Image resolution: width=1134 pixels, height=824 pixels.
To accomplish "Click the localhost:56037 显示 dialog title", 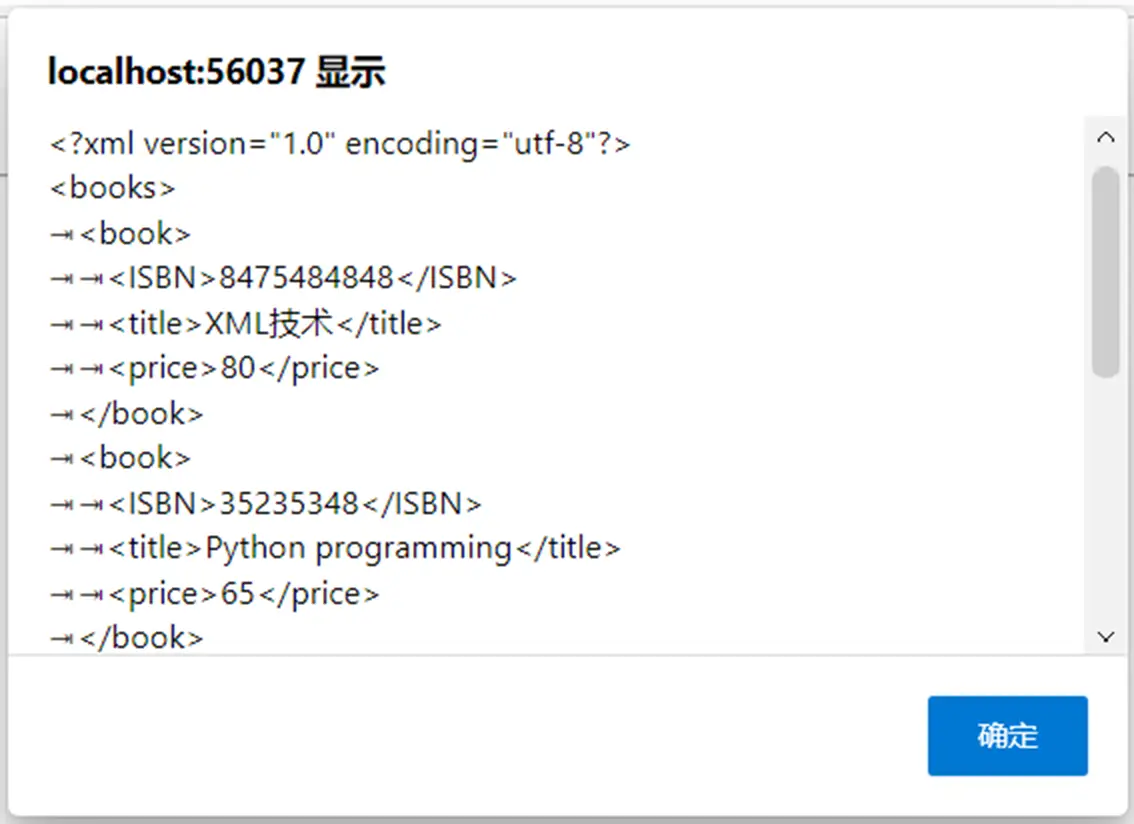I will 217,72.
